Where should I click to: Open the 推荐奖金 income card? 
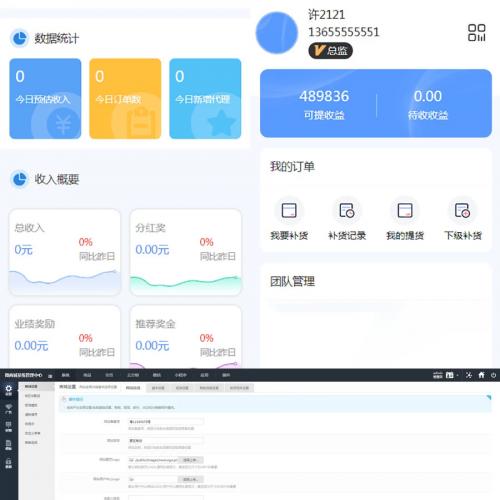tap(186, 337)
